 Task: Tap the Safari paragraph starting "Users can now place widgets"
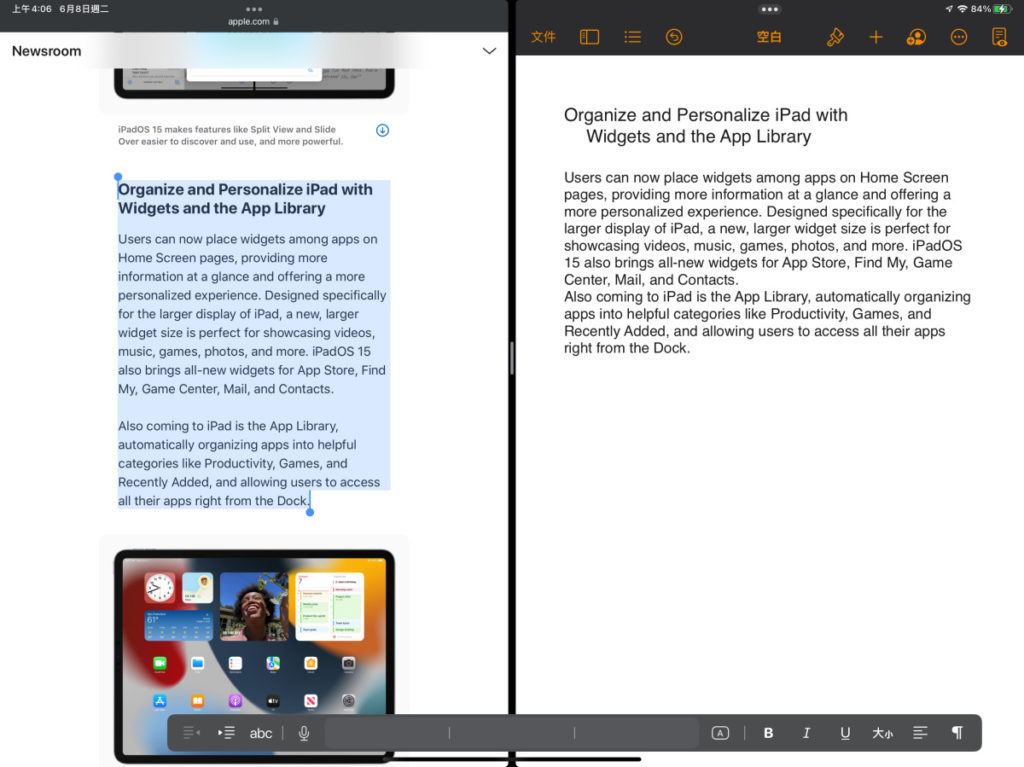click(252, 314)
